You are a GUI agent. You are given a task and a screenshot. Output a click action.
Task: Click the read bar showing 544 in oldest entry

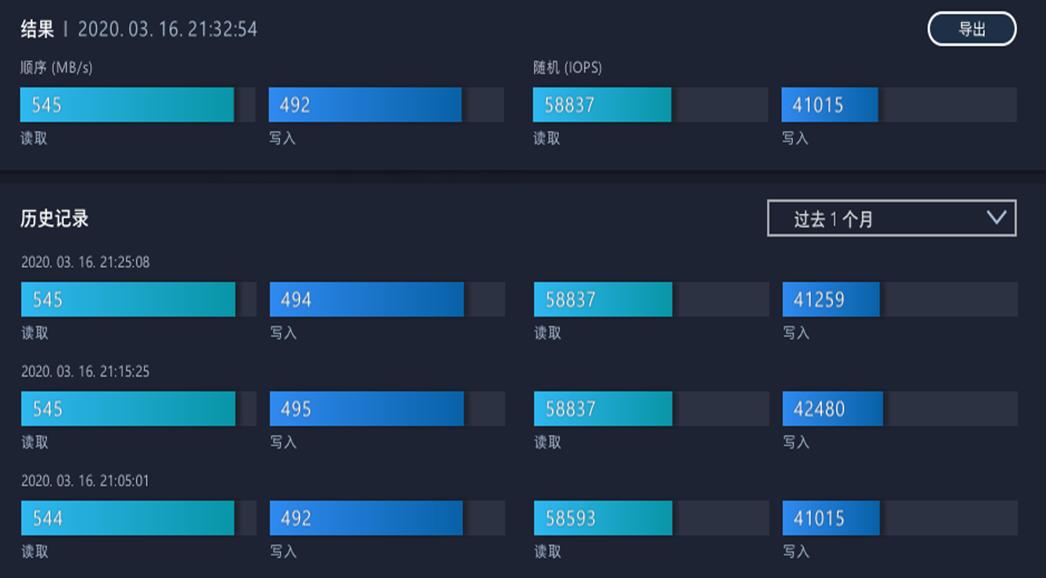pyautogui.click(x=126, y=518)
